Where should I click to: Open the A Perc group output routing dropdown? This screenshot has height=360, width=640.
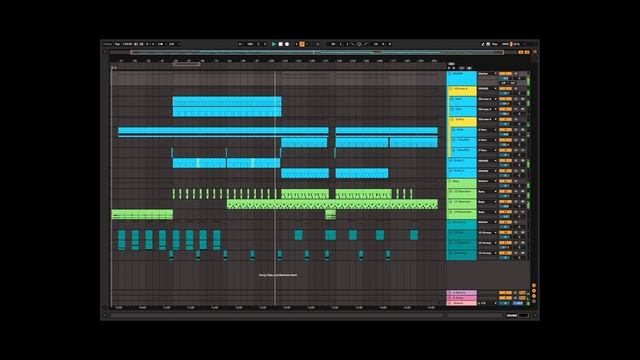click(x=487, y=119)
